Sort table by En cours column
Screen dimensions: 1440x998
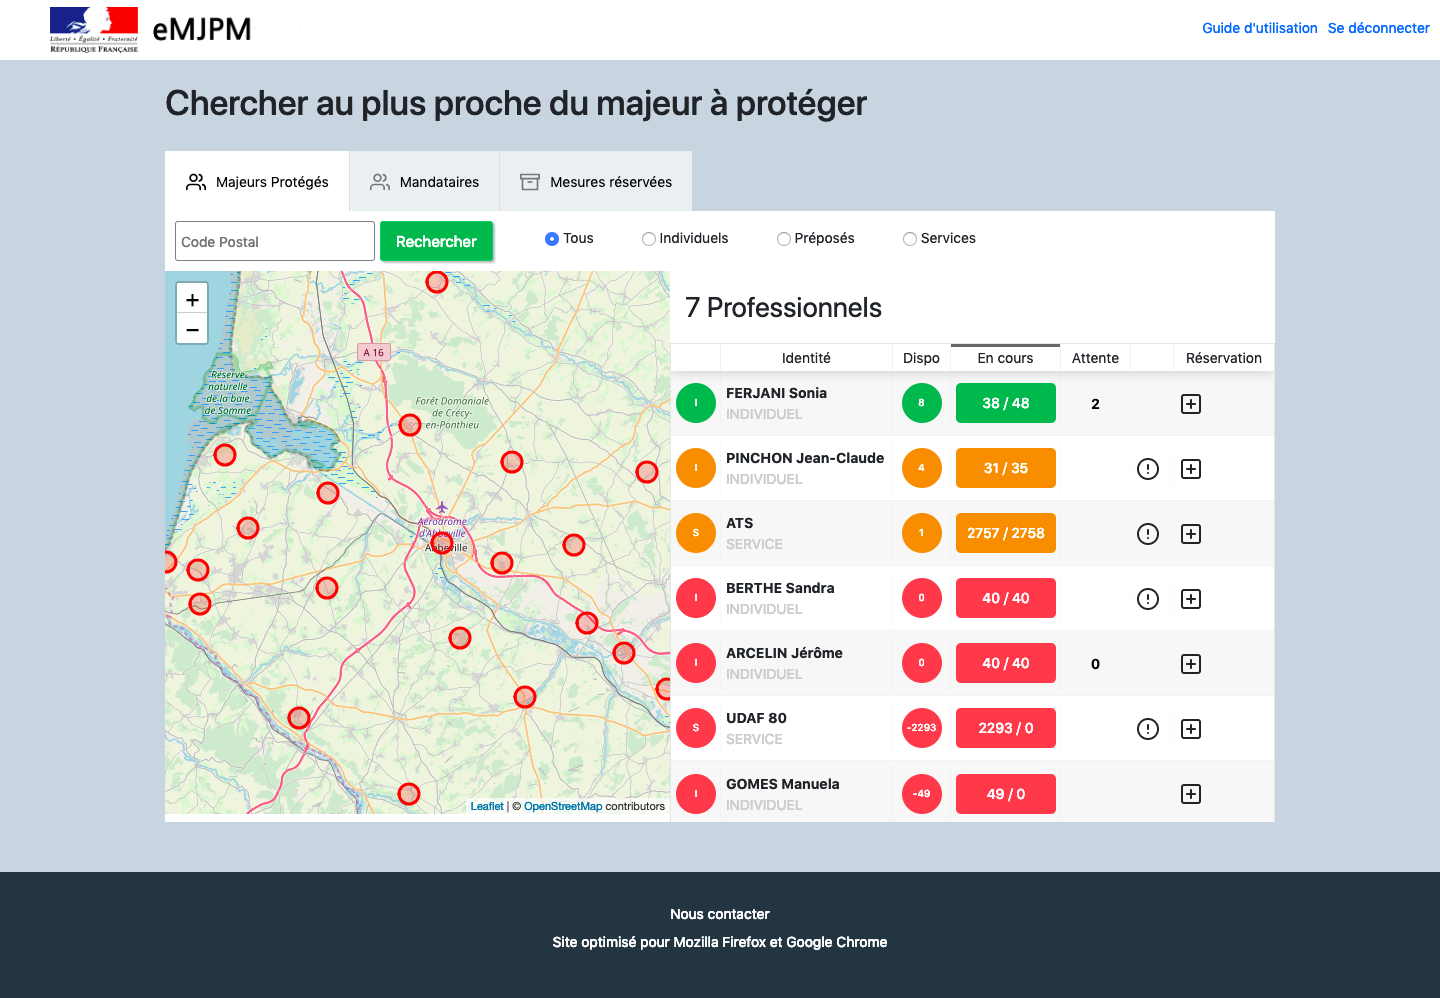1005,358
